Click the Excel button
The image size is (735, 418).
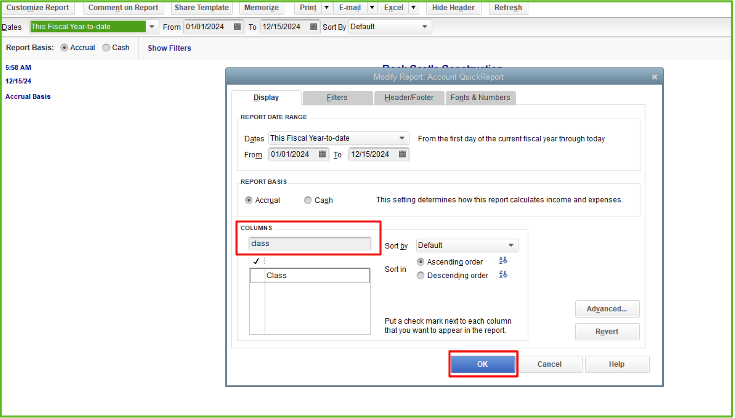[394, 8]
